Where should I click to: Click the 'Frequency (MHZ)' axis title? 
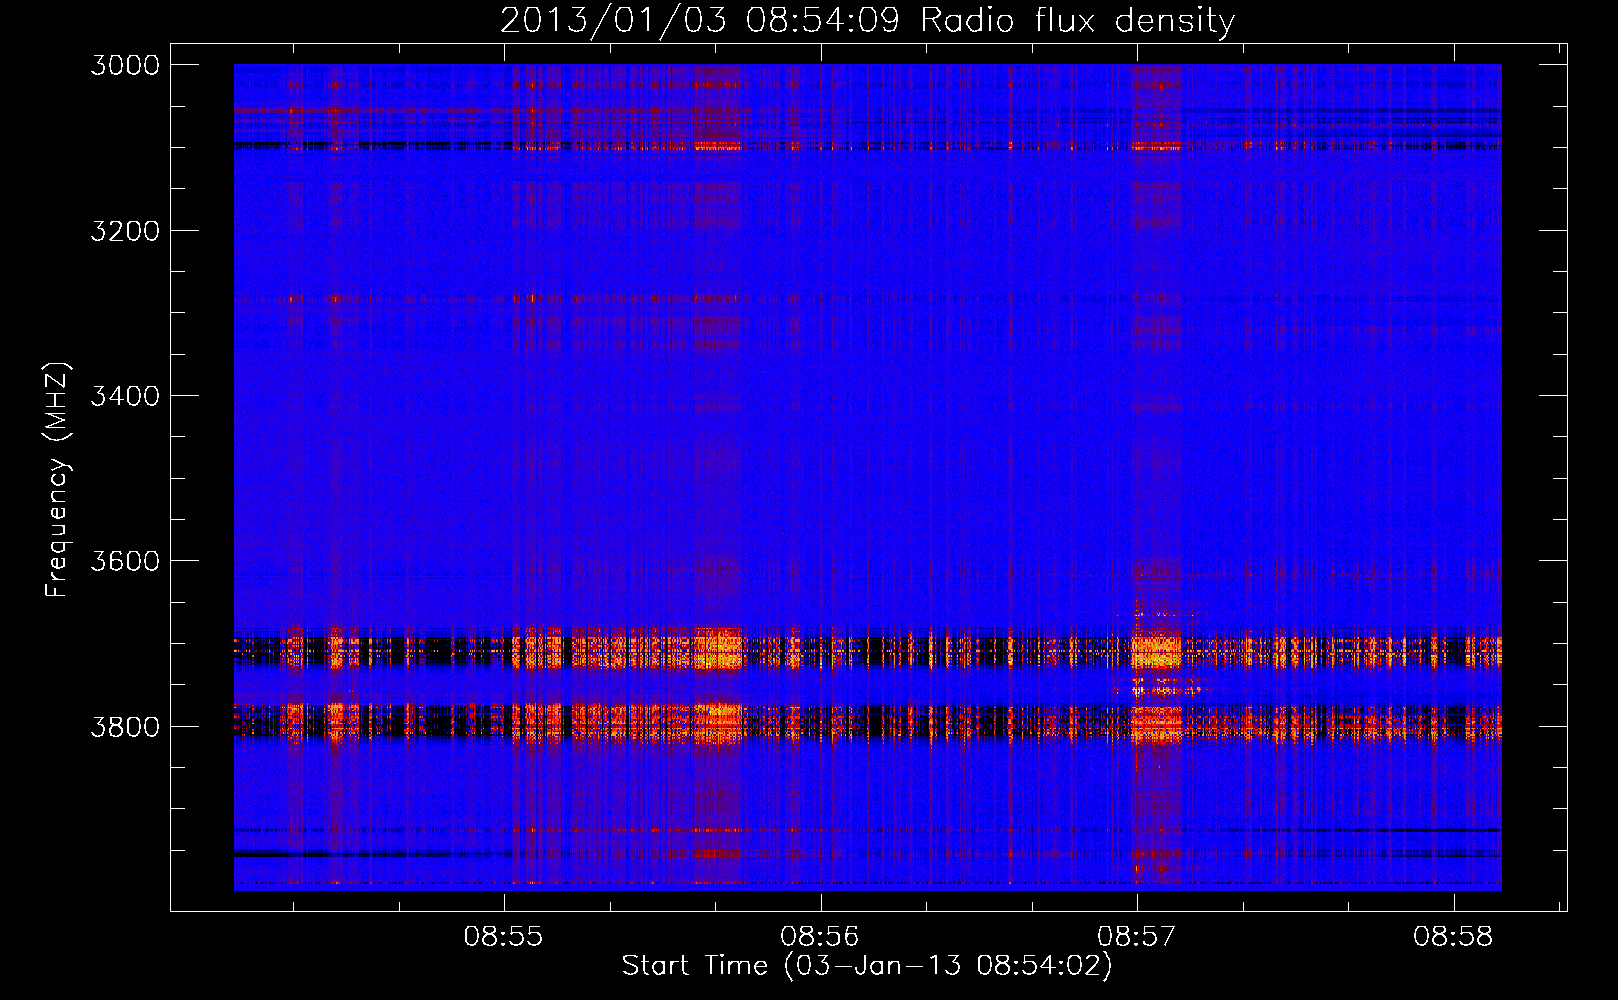point(58,479)
